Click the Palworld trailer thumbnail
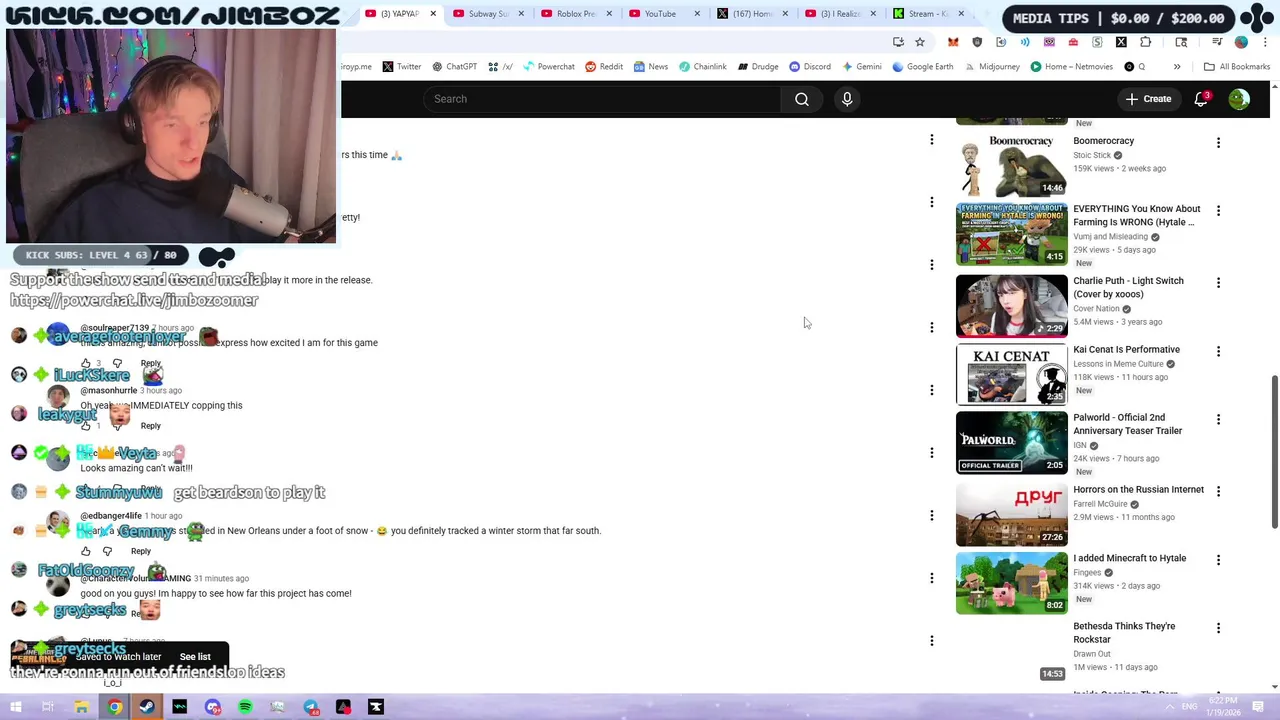 coord(1011,443)
